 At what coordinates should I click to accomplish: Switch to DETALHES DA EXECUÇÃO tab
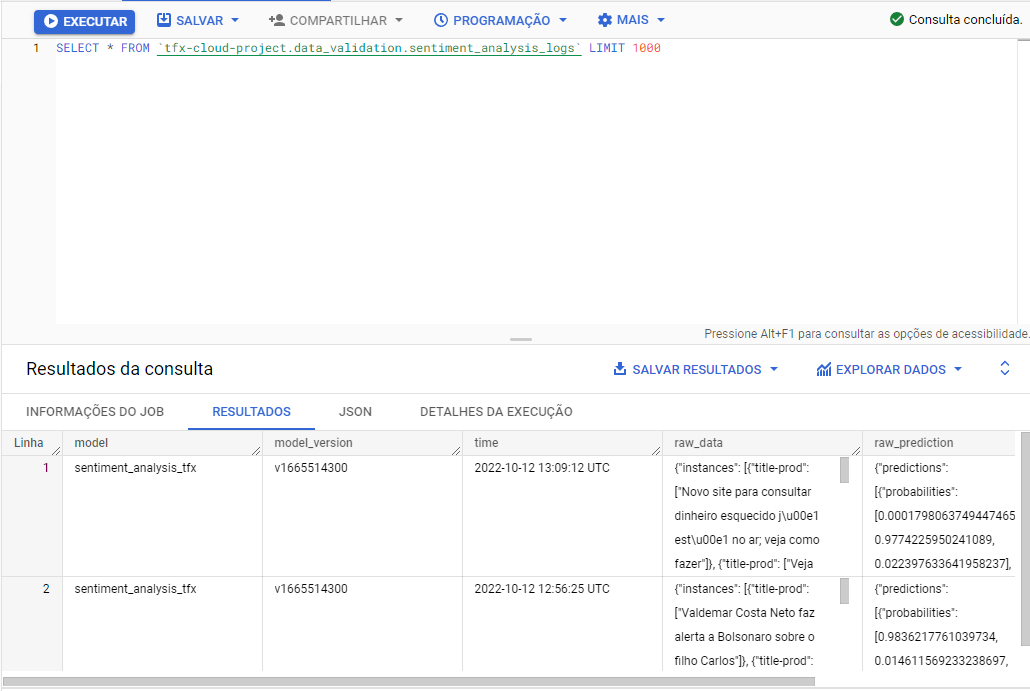[x=497, y=412]
